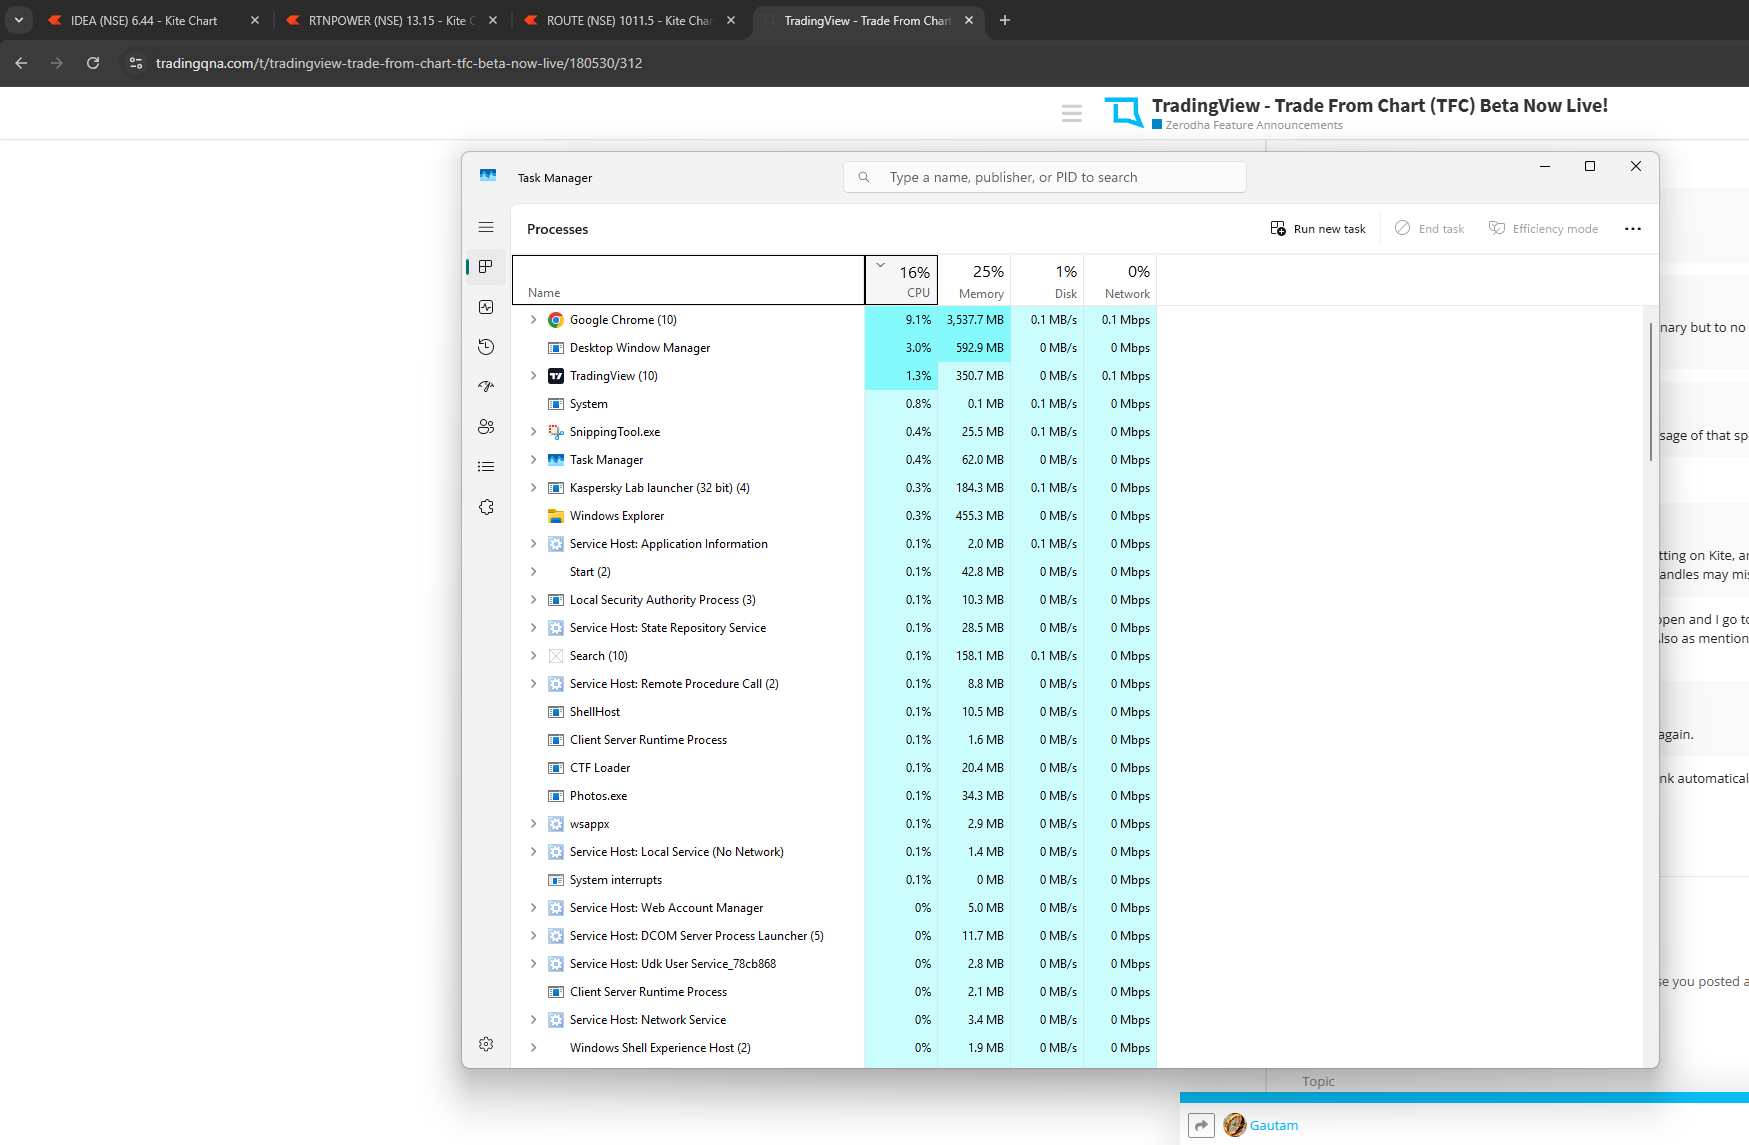1749x1145 pixels.
Task: Expand Google Chrome (10) process group
Action: tap(533, 320)
